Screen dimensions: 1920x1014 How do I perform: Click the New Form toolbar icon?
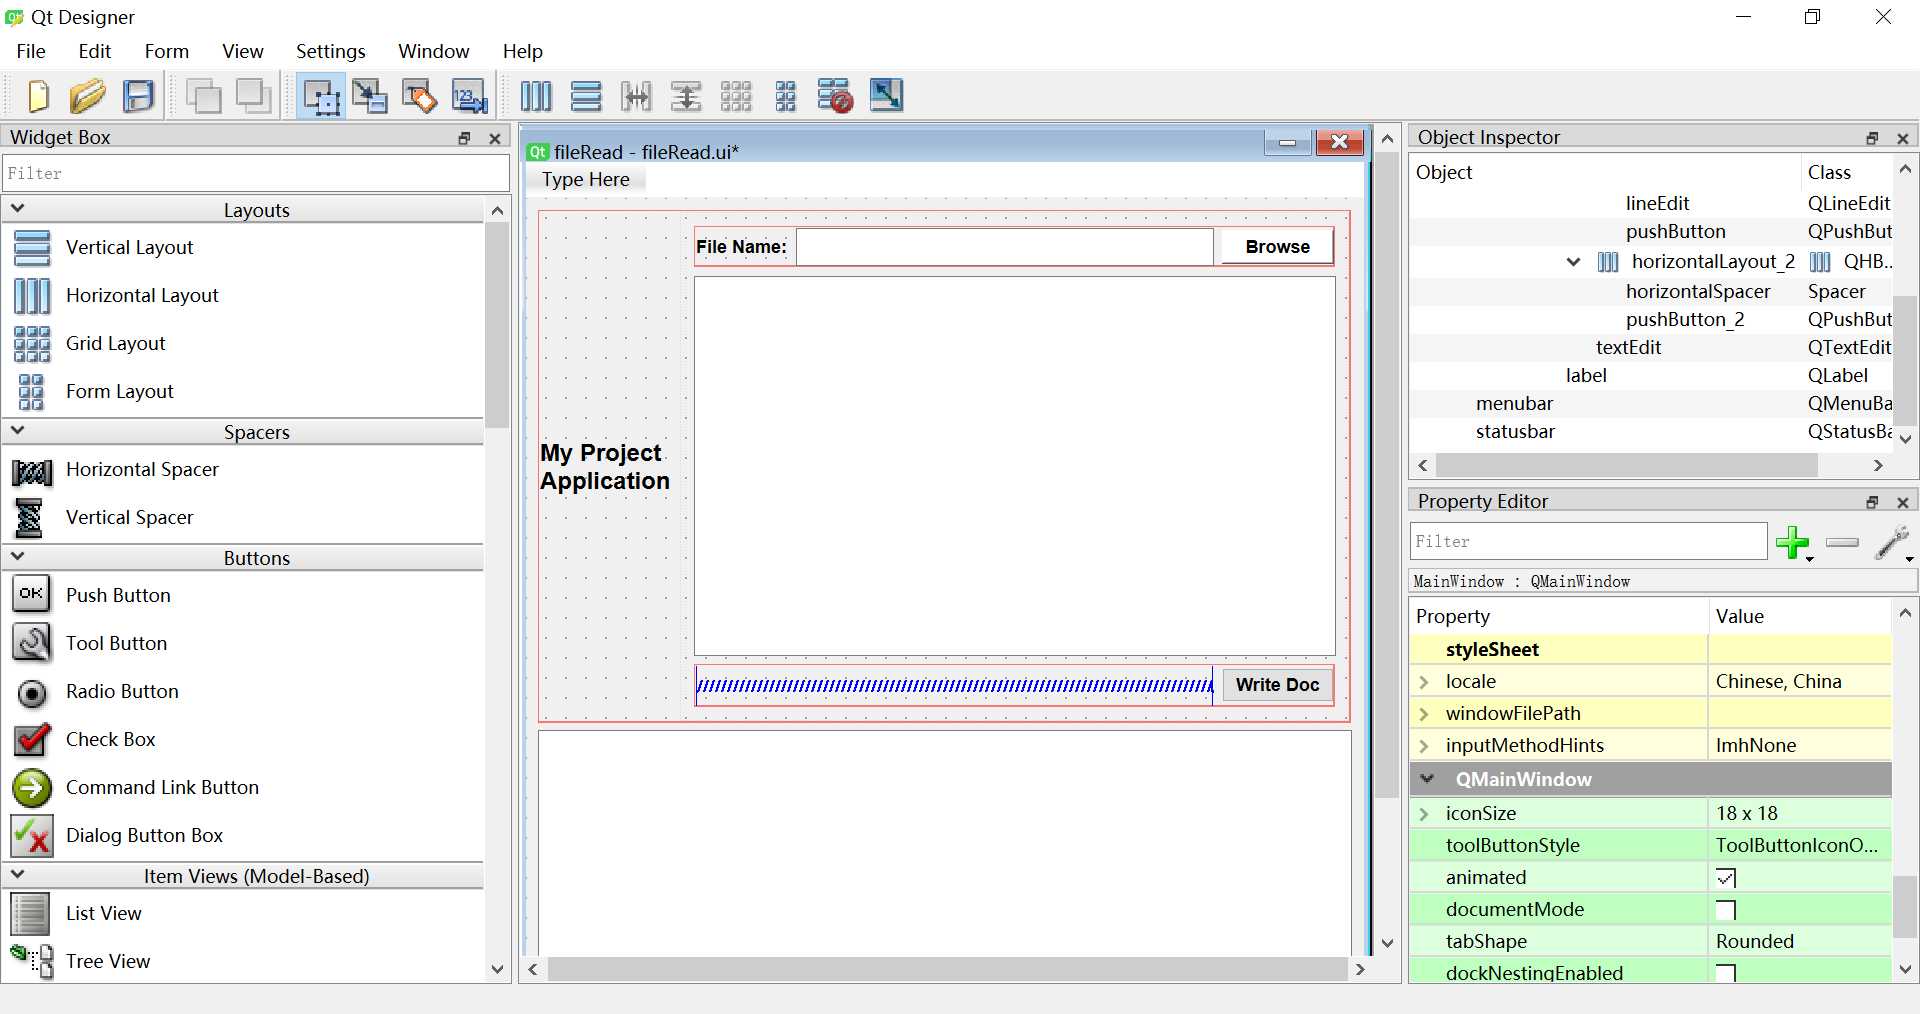[38, 96]
